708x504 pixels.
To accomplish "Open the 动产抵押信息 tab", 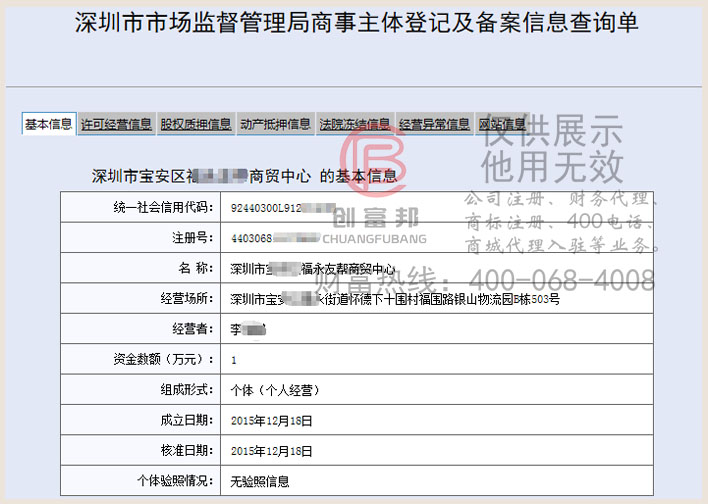I will tap(275, 124).
